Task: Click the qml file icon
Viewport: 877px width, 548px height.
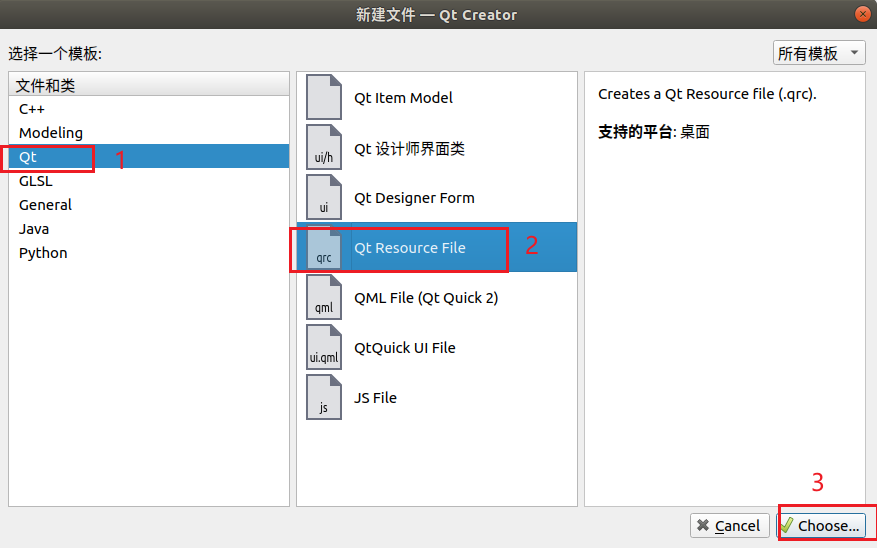Action: click(324, 297)
